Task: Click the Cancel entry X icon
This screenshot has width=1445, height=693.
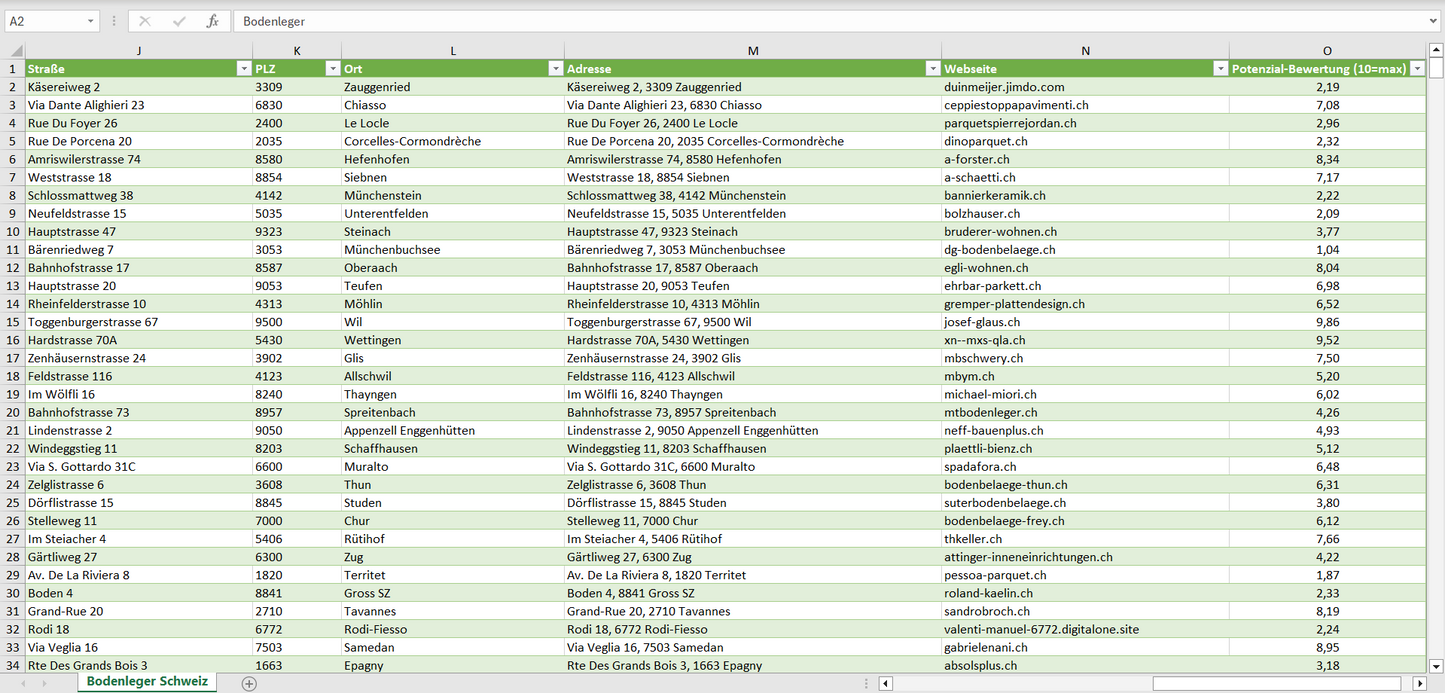Action: pyautogui.click(x=145, y=21)
